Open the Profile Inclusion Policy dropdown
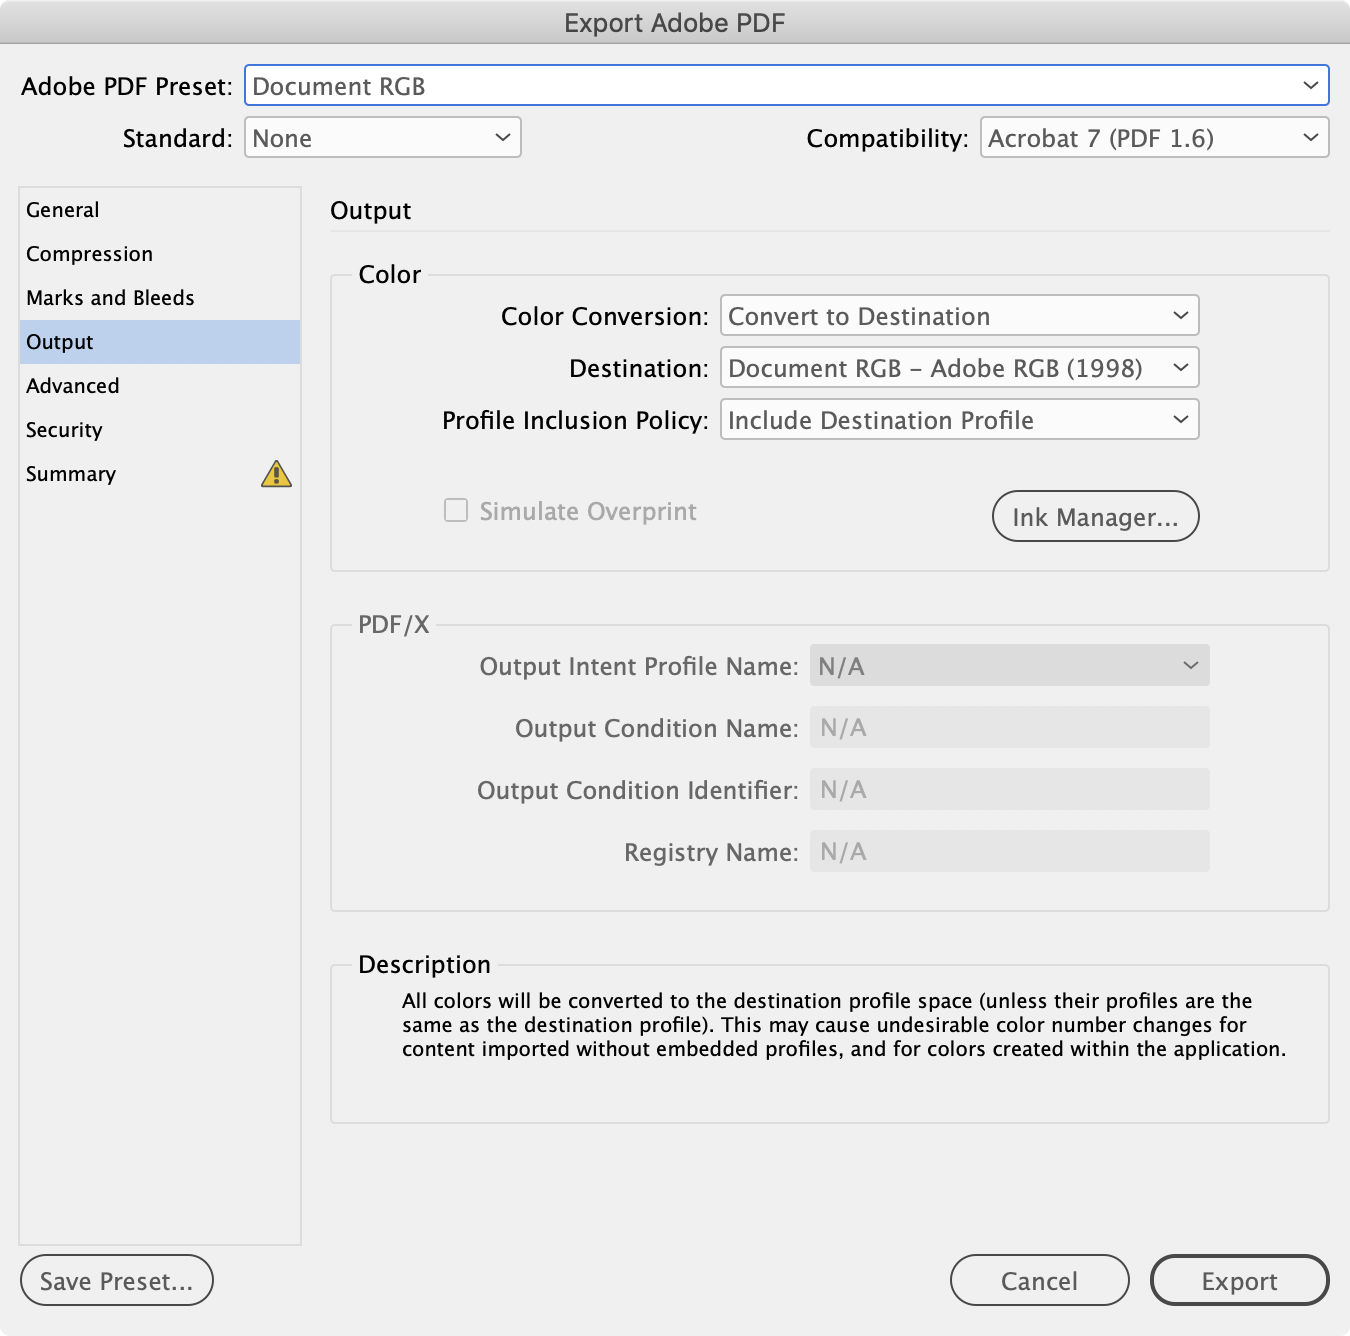Viewport: 1350px width, 1336px height. 959,419
